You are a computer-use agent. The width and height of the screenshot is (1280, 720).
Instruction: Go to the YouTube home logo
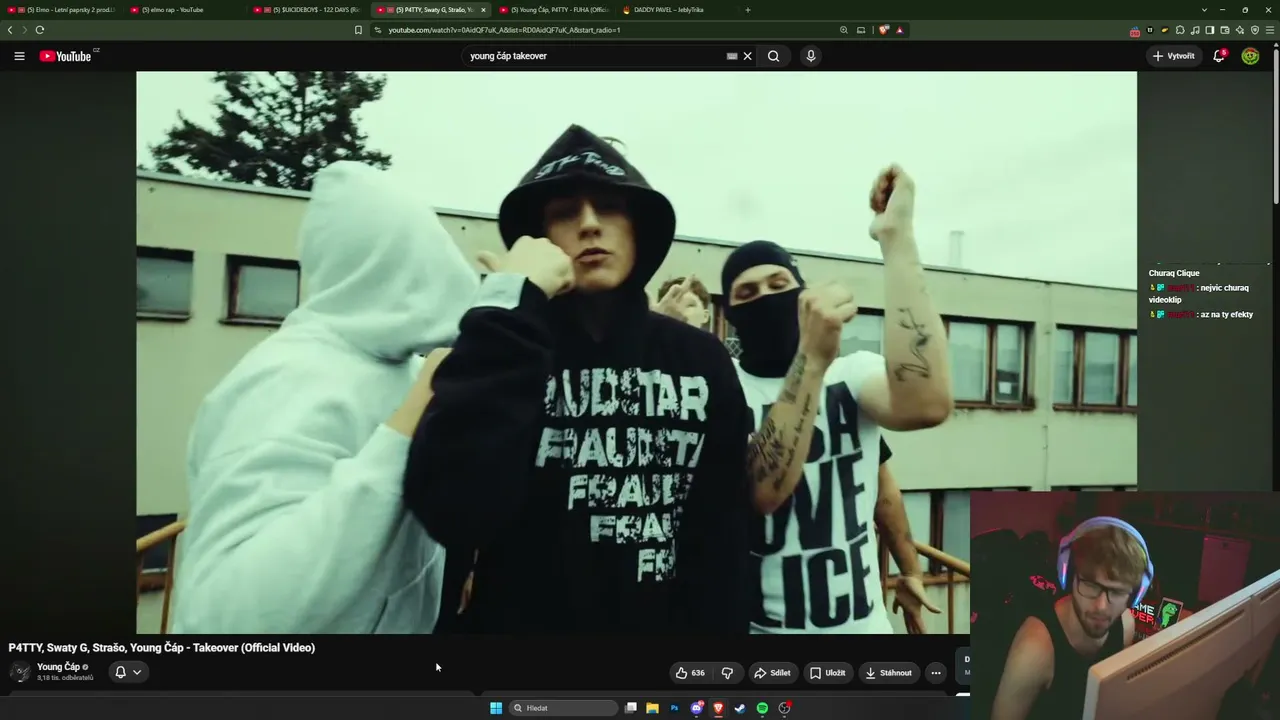coord(66,56)
